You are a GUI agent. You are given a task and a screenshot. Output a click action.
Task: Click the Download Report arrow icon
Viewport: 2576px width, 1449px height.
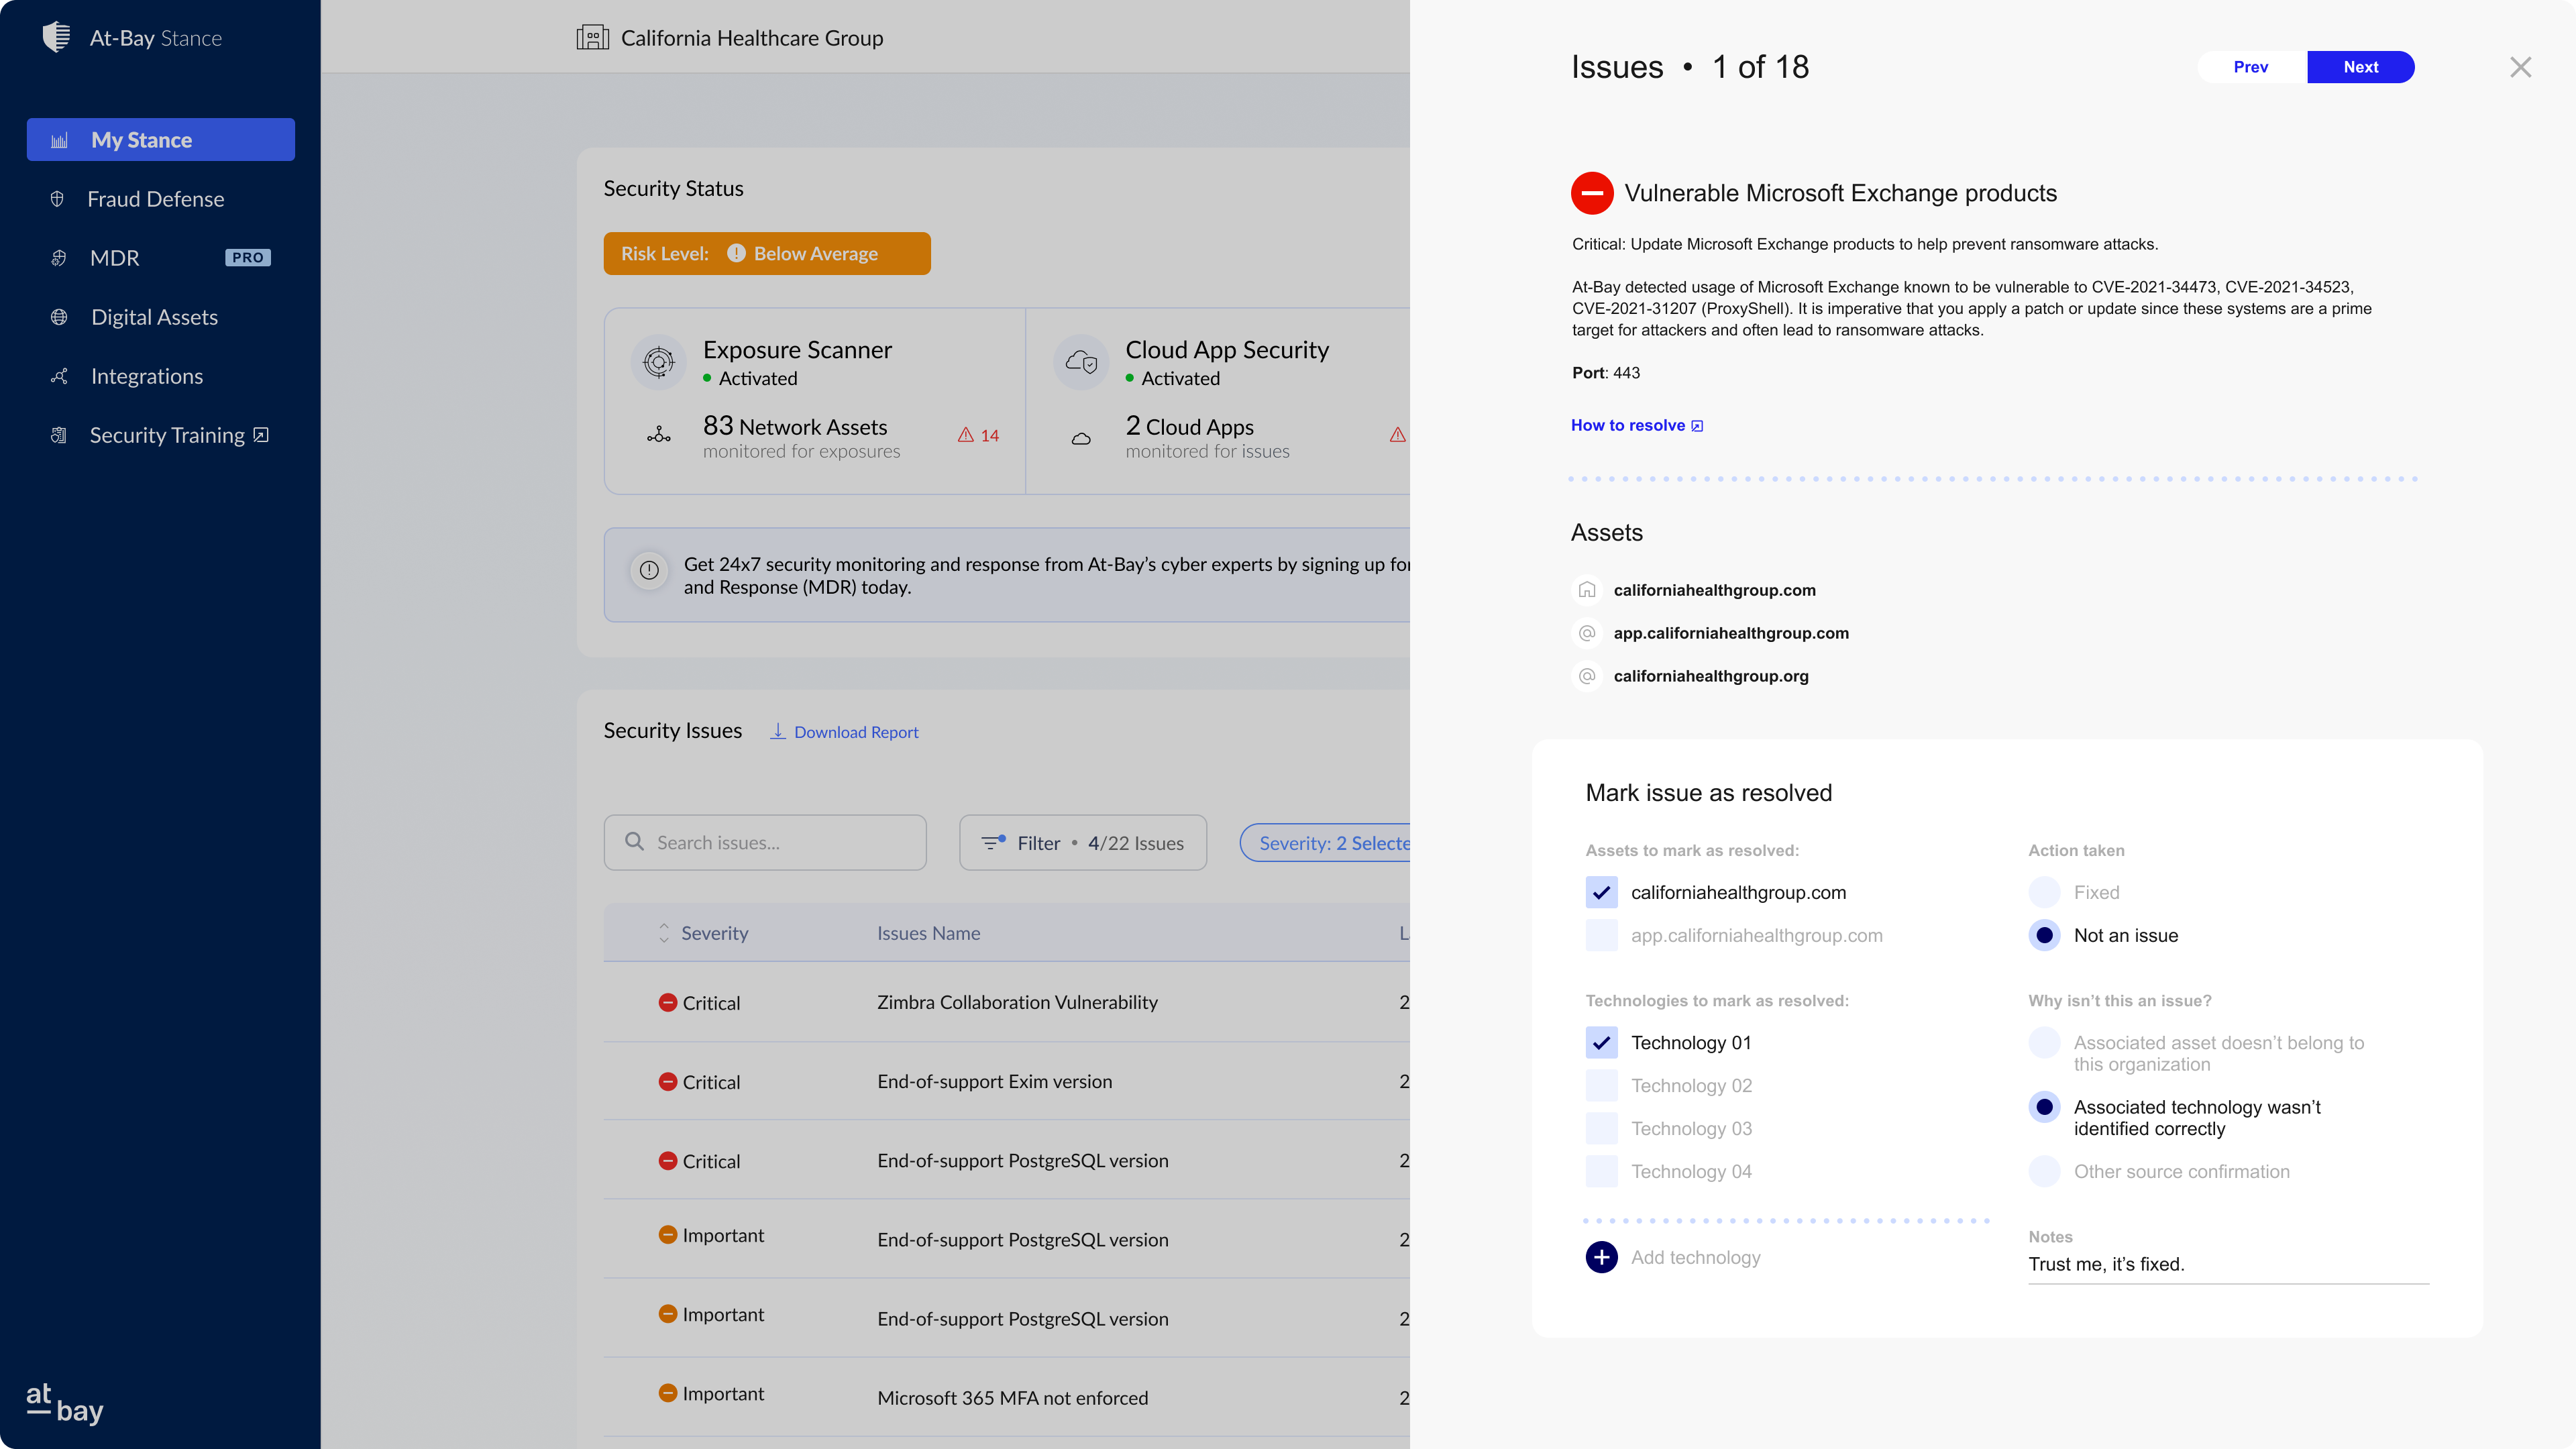tap(777, 731)
